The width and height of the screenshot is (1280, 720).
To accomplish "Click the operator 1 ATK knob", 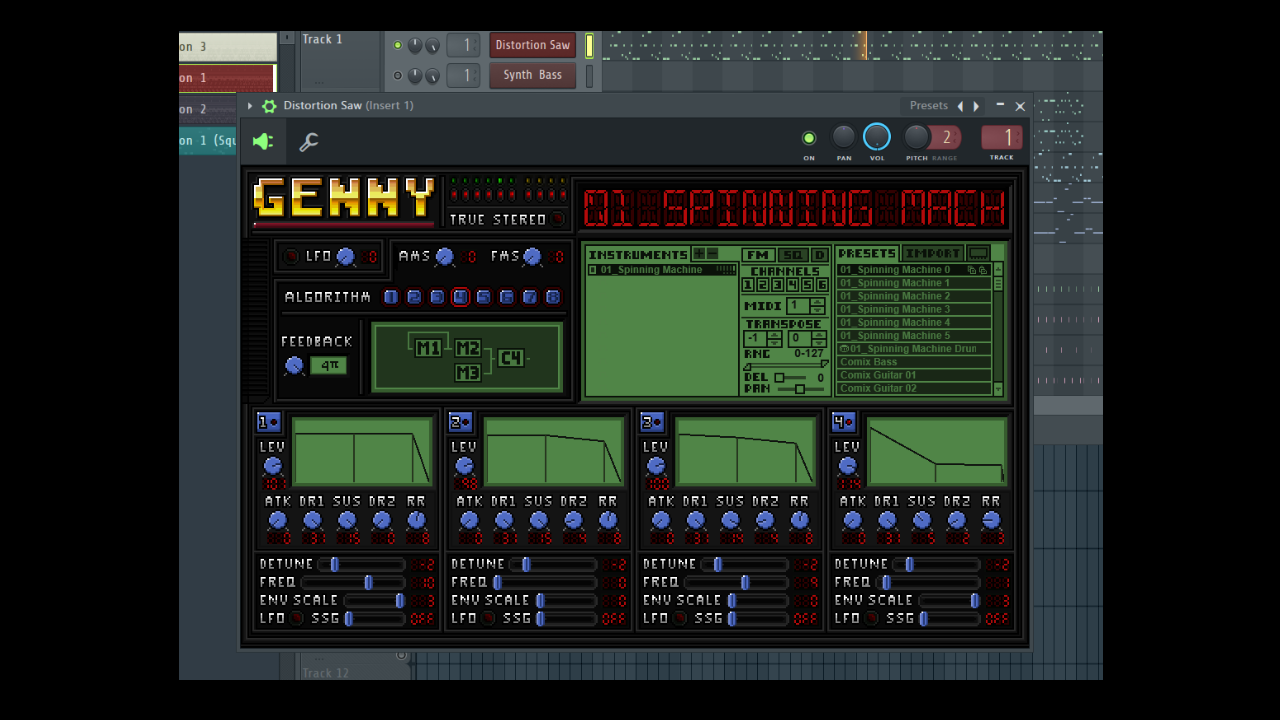I will (x=277, y=520).
